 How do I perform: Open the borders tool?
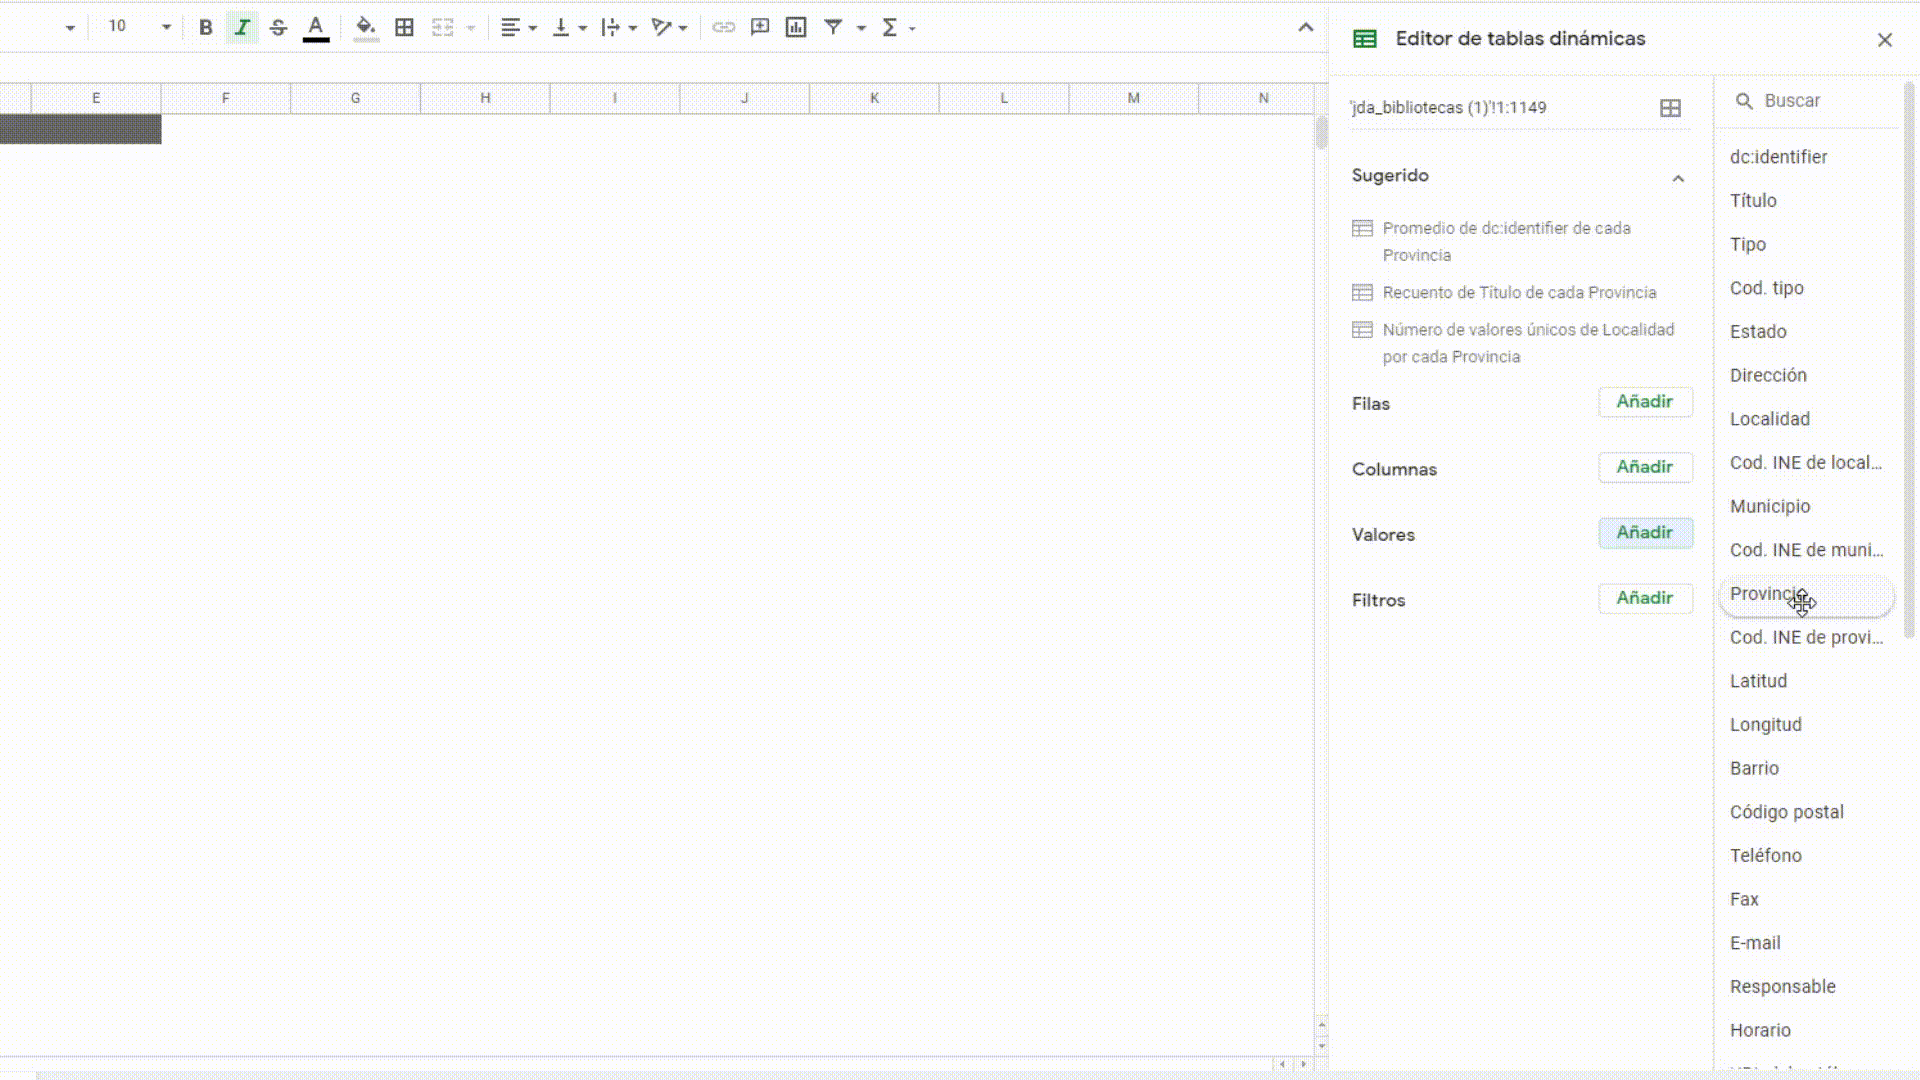pyautogui.click(x=404, y=28)
